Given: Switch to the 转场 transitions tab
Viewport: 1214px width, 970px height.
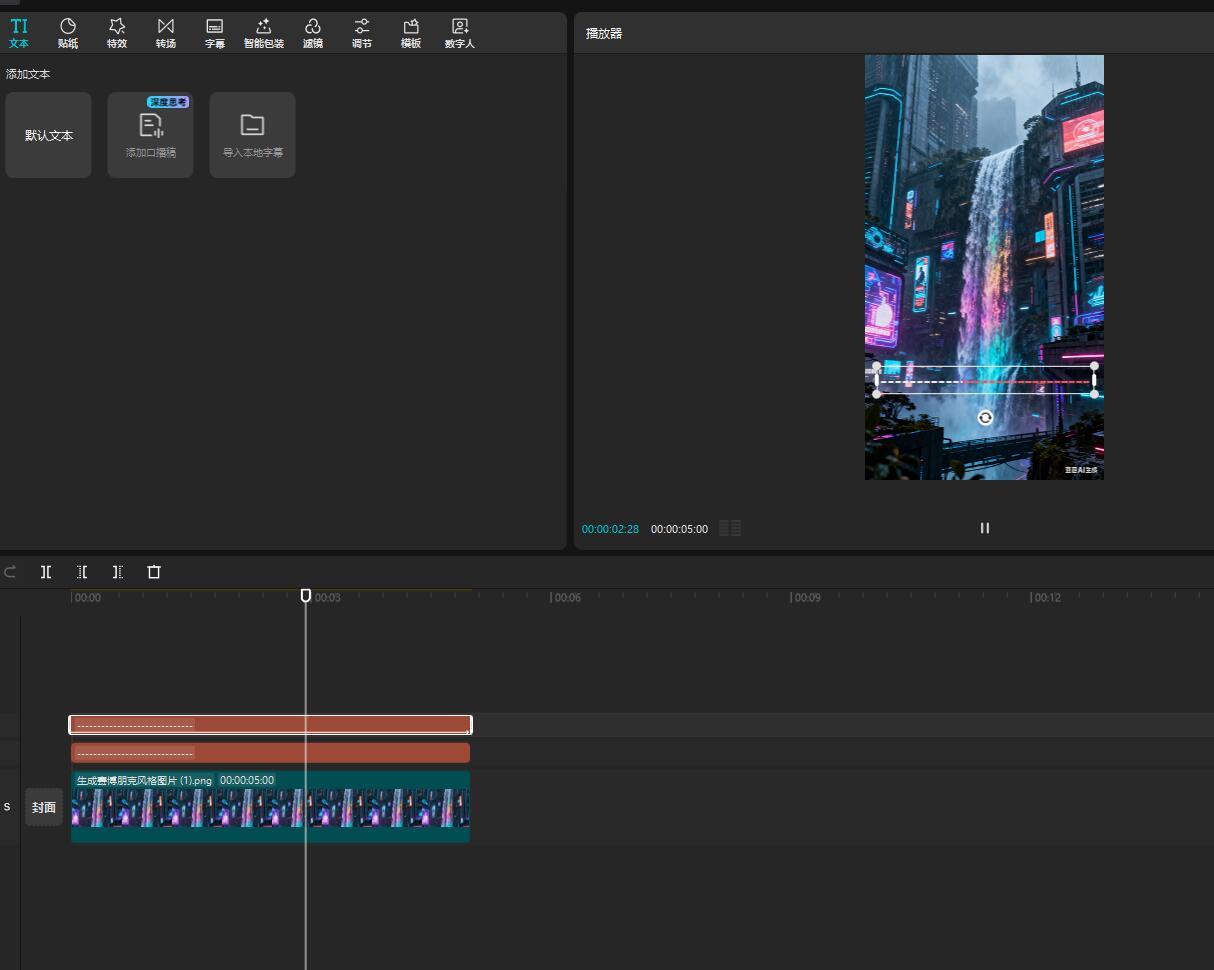Looking at the screenshot, I should click(166, 33).
